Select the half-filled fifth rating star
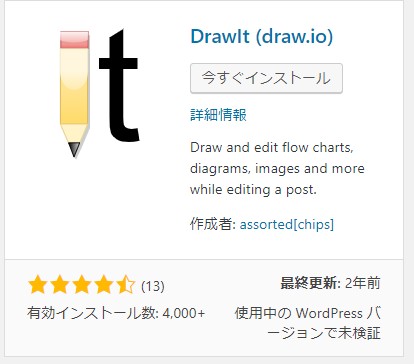The width and height of the screenshot is (414, 364). [x=126, y=285]
